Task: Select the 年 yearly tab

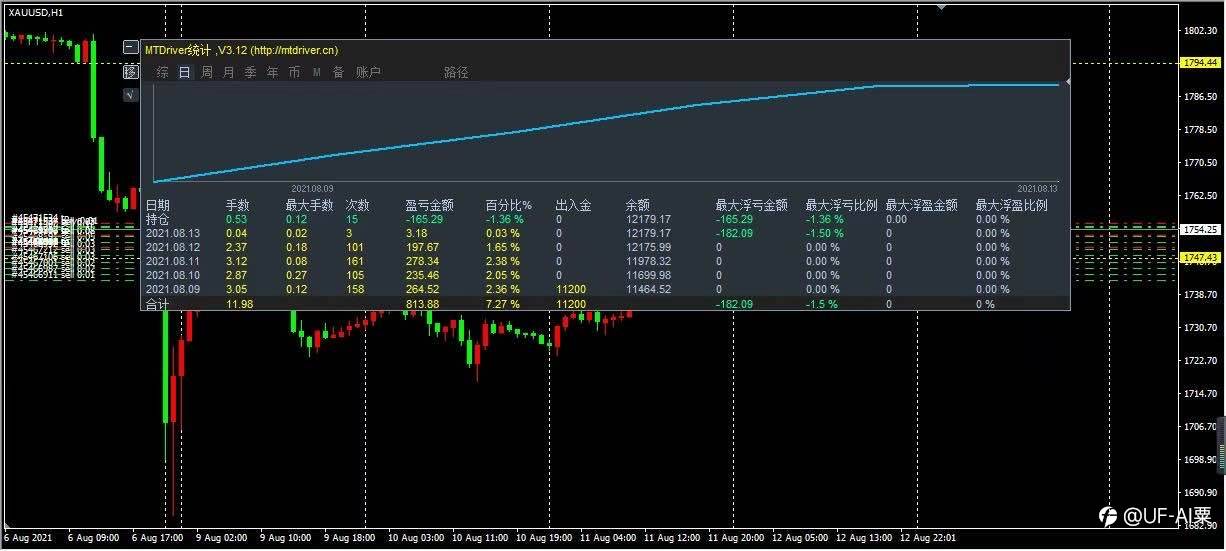Action: click(x=272, y=72)
